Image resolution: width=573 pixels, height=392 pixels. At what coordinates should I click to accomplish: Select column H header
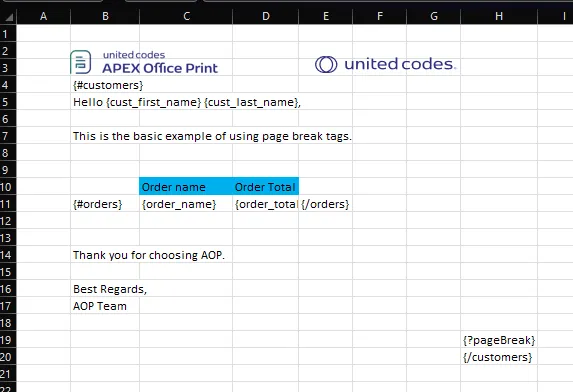[x=499, y=16]
